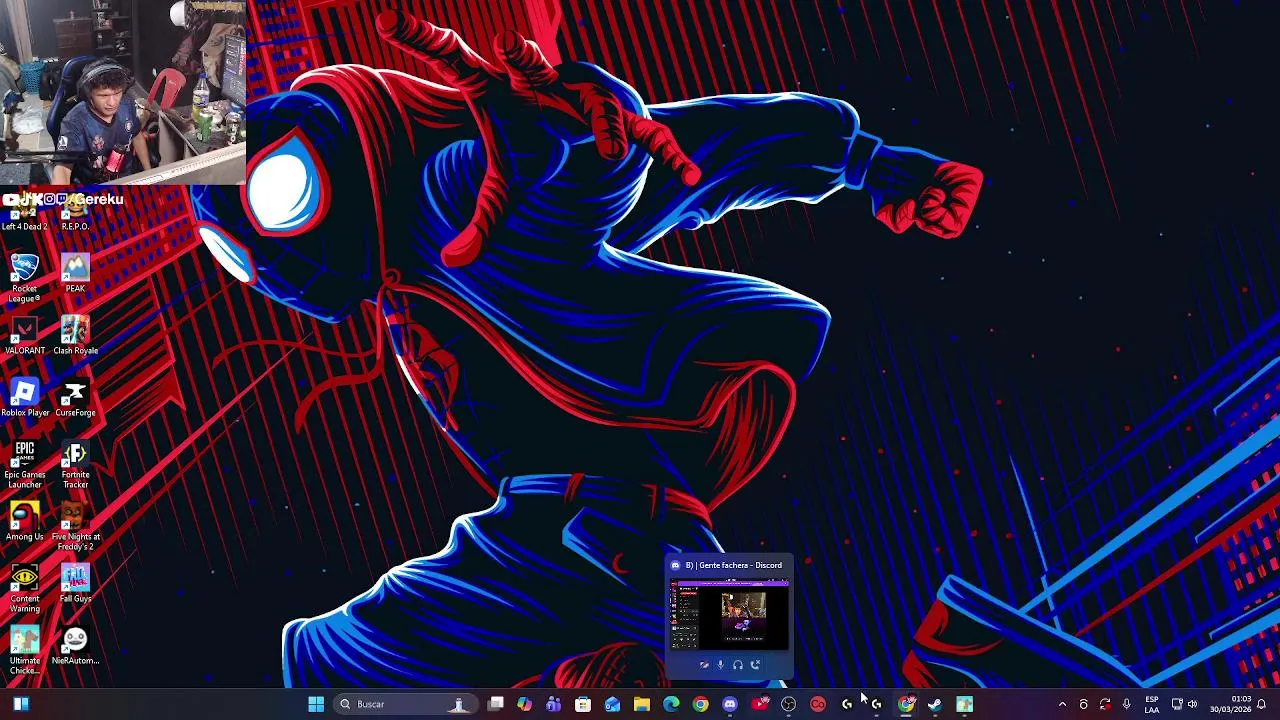Viewport: 1280px width, 720px height.
Task: Click the sync icon in tray
Action: [1105, 704]
